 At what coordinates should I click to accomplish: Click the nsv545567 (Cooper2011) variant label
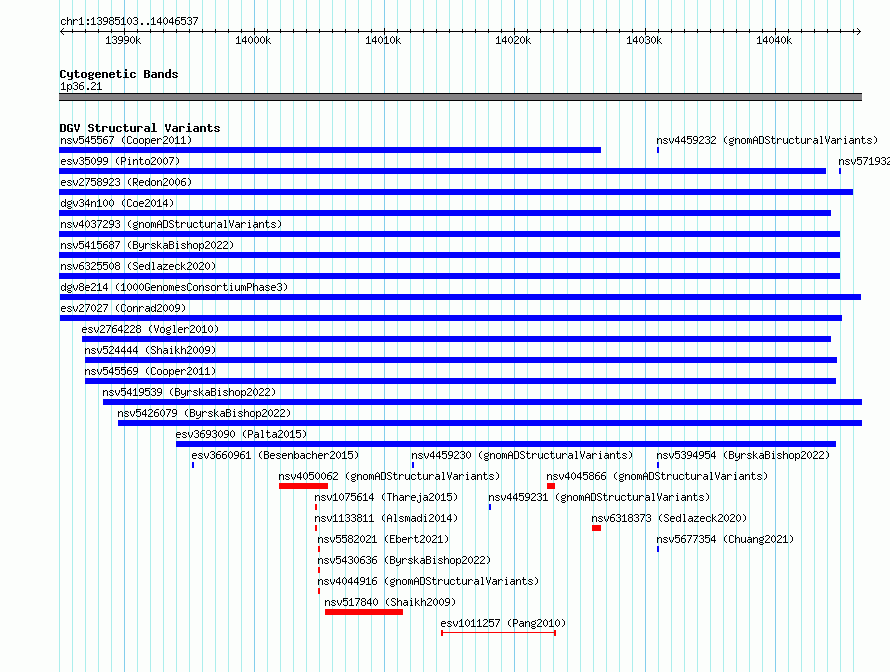126,140
